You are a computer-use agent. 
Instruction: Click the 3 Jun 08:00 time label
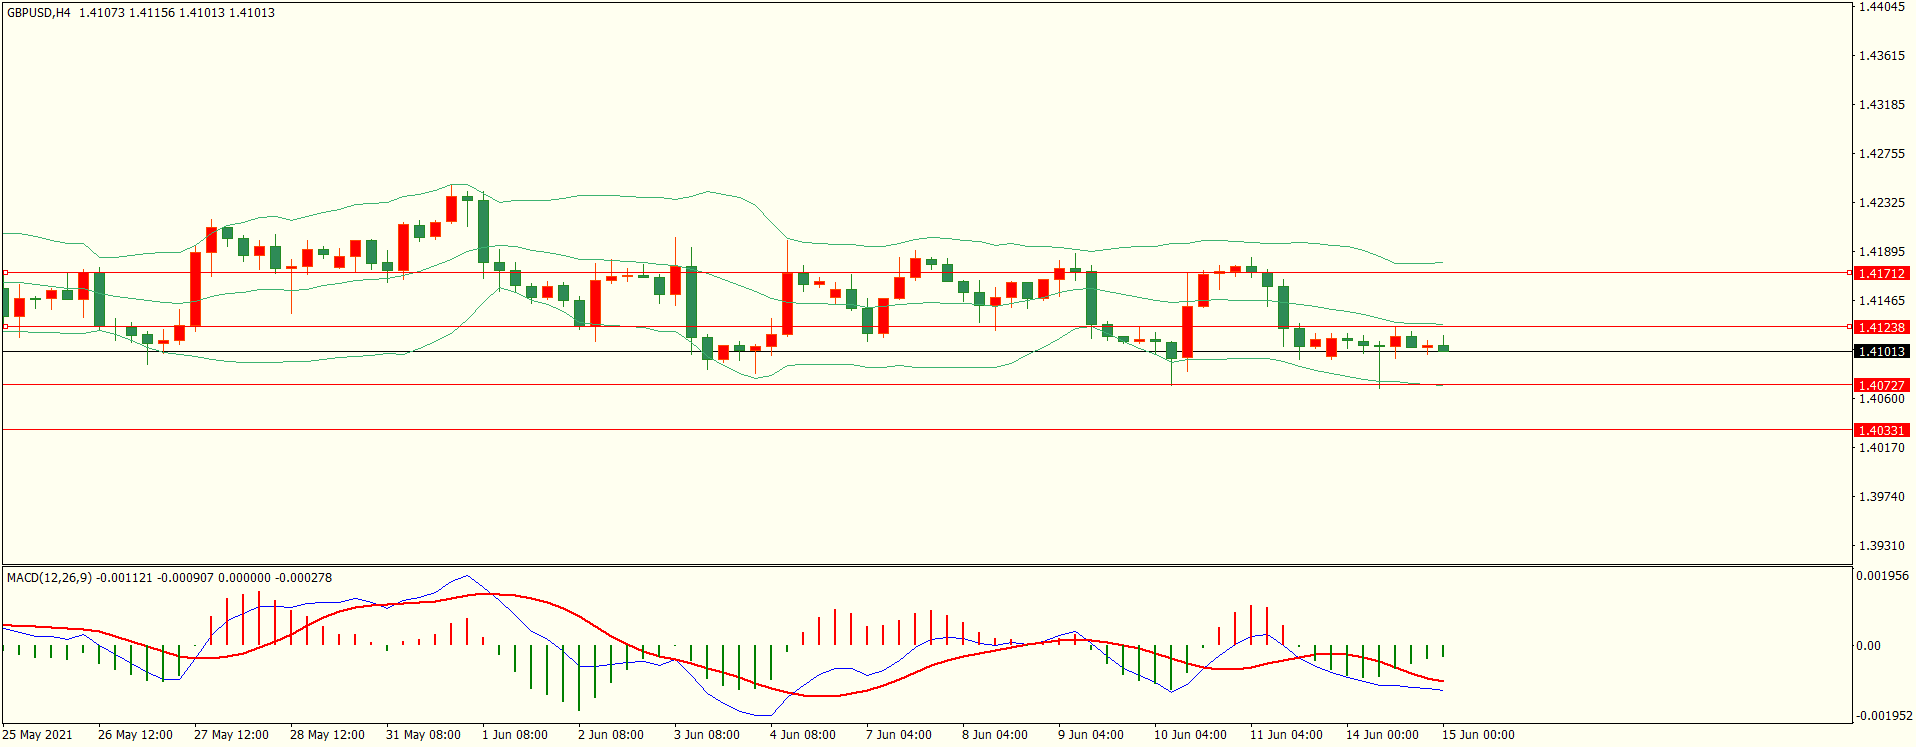(707, 735)
